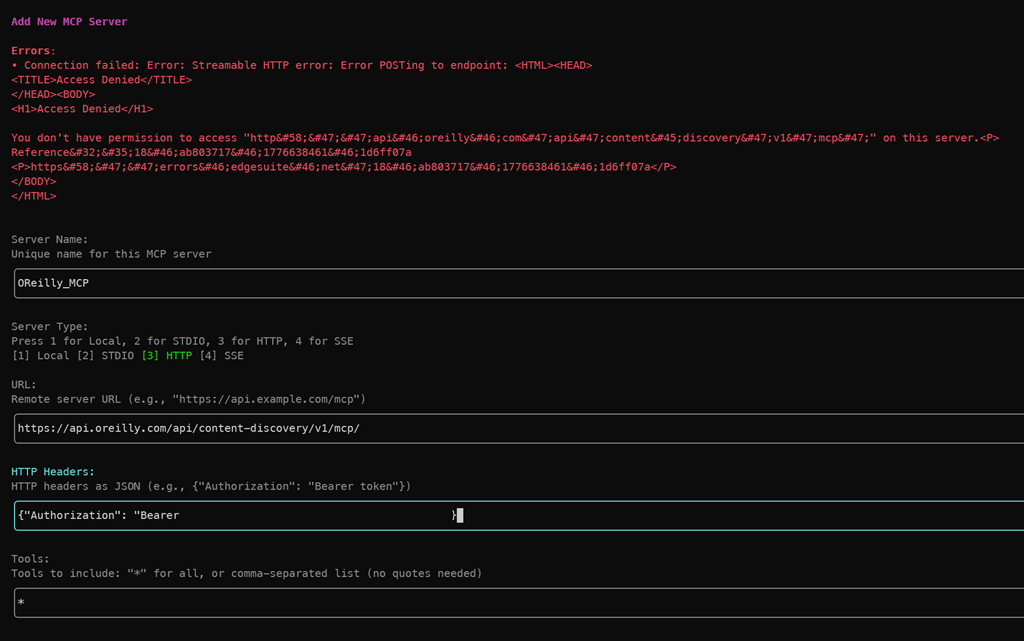Click the "Connection failed" error message line

[300, 65]
